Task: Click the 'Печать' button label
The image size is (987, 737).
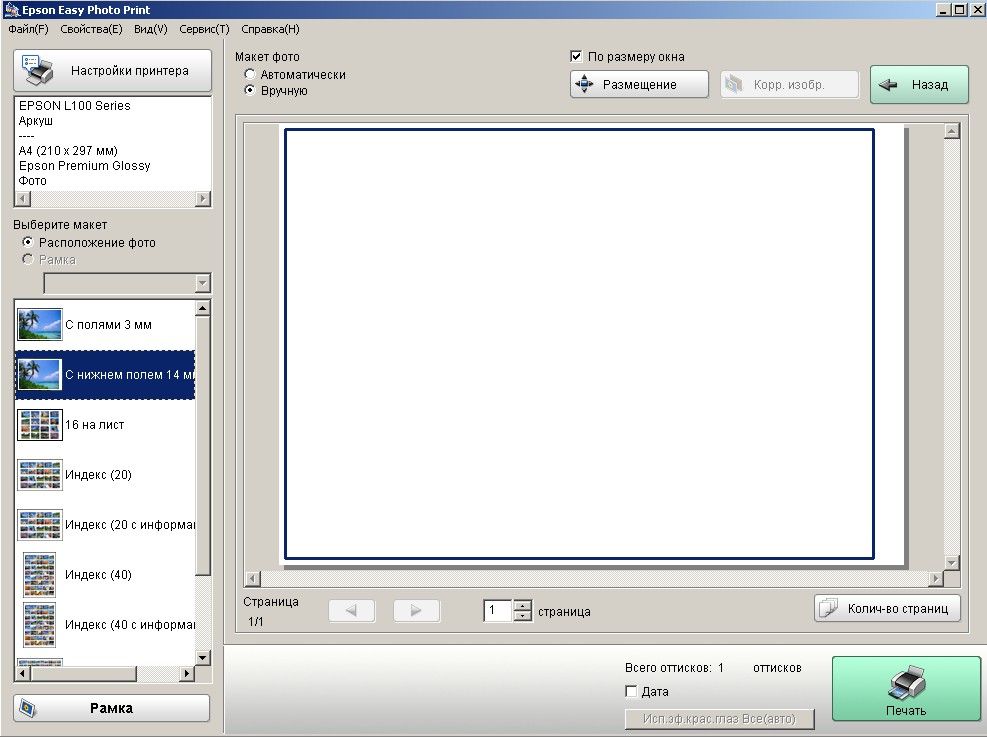Action: click(x=906, y=711)
